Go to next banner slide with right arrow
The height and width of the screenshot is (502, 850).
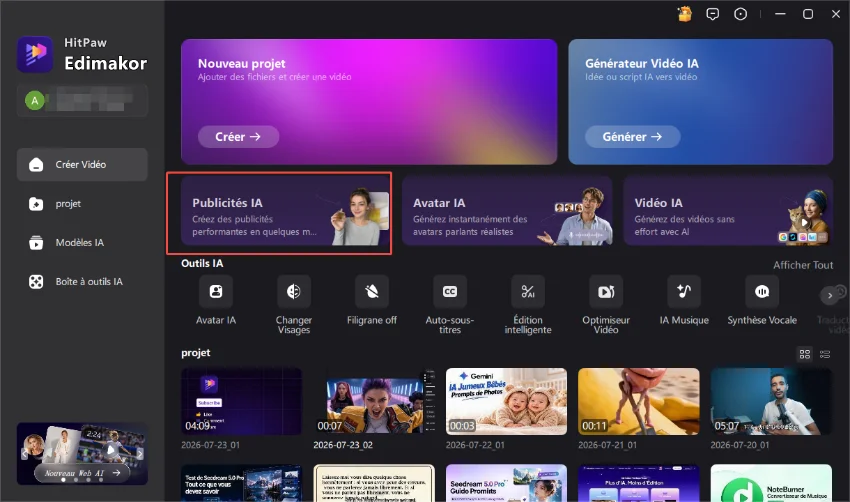tap(140, 454)
